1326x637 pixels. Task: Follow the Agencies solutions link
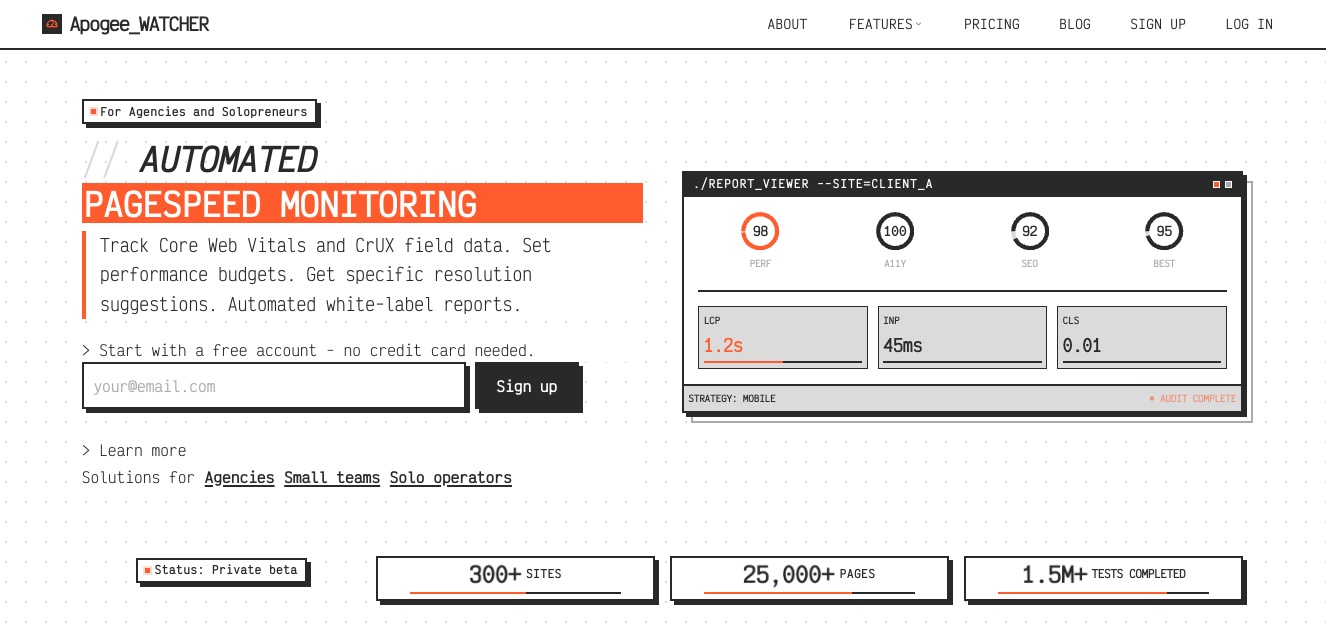(239, 478)
